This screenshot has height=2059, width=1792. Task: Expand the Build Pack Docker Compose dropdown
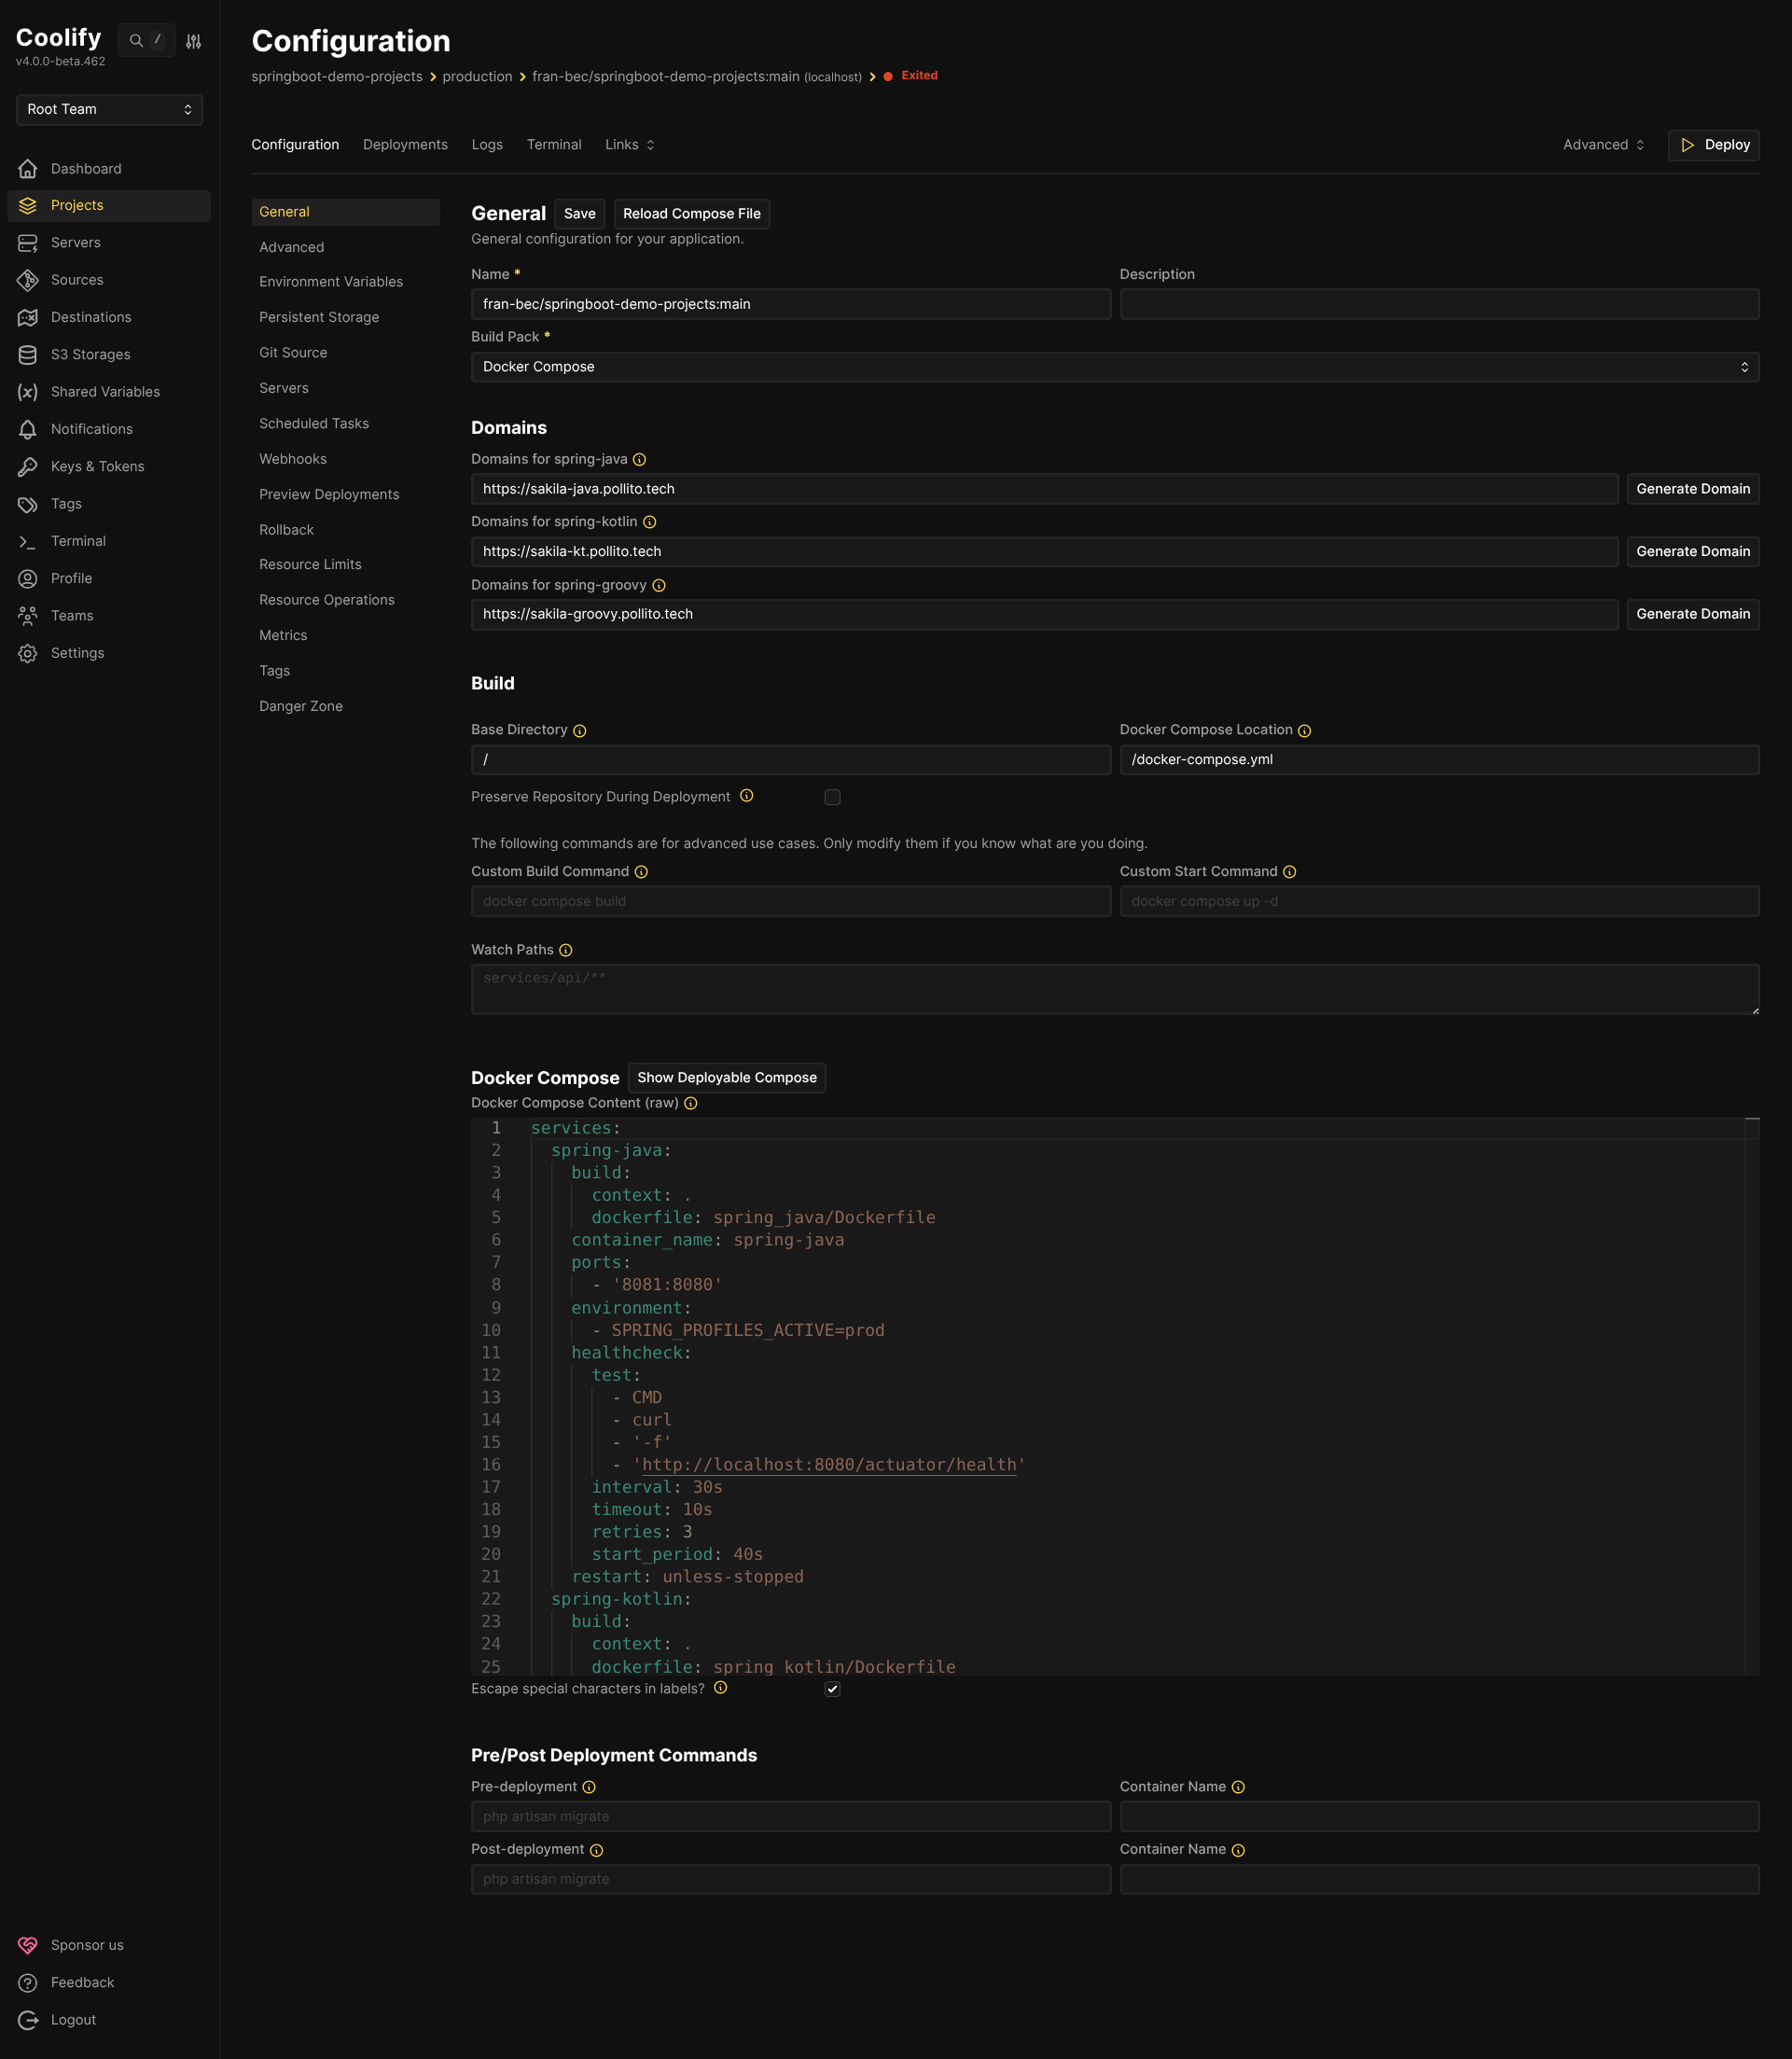[x=1114, y=367]
